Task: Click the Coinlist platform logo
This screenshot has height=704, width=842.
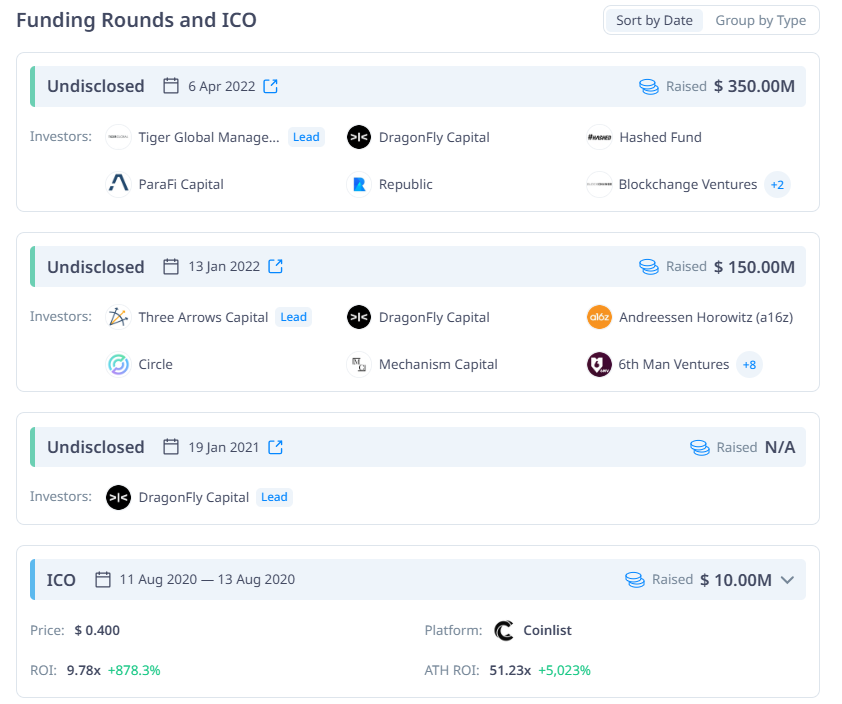Action: pyautogui.click(x=504, y=630)
